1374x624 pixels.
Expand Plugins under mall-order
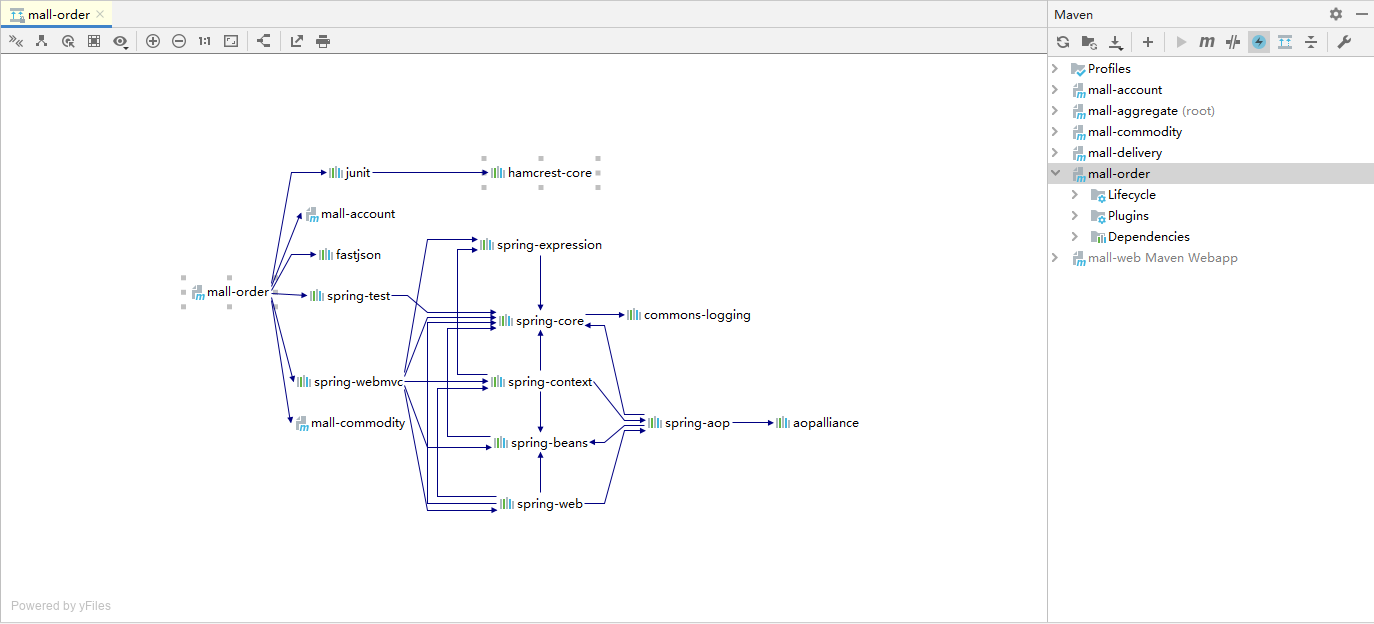pos(1075,216)
